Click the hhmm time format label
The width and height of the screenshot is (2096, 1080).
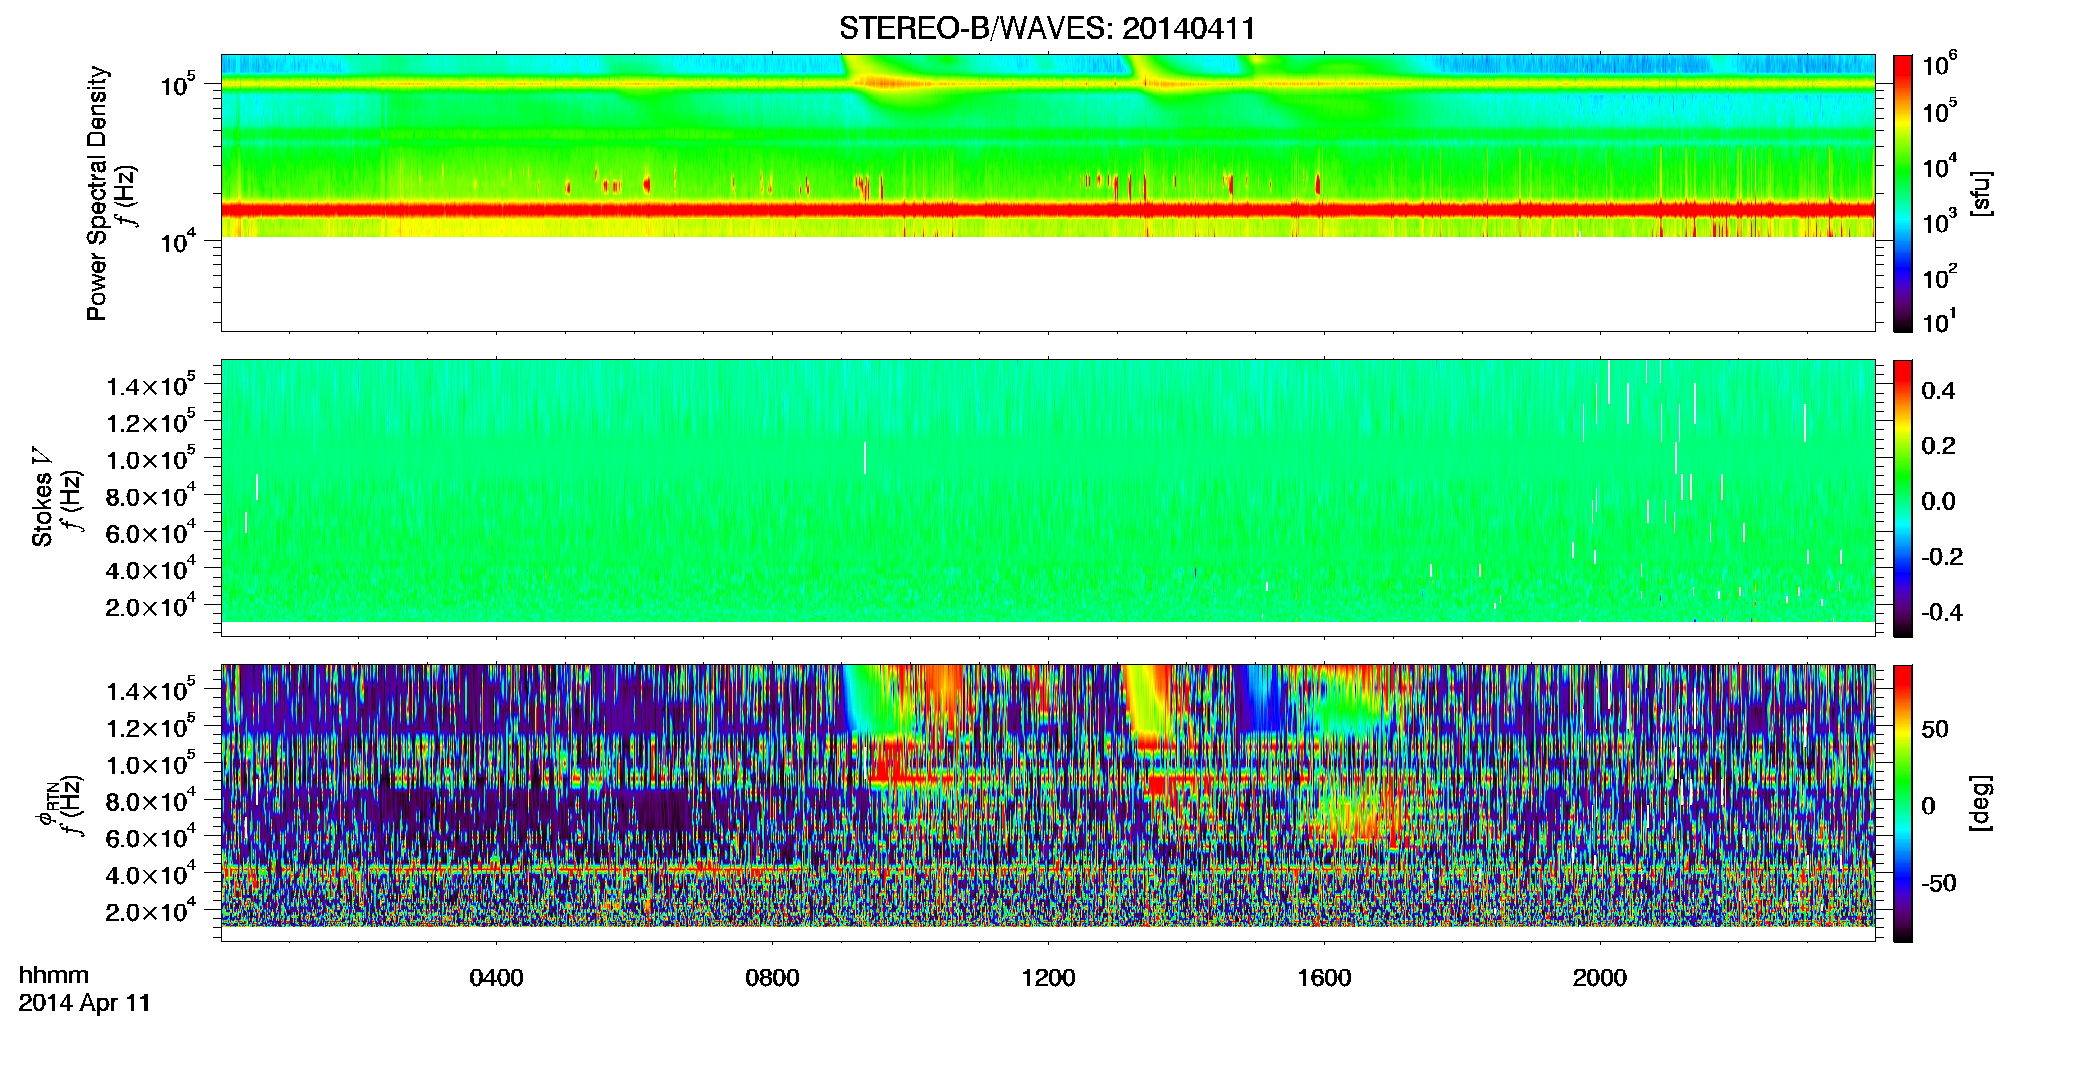(54, 975)
